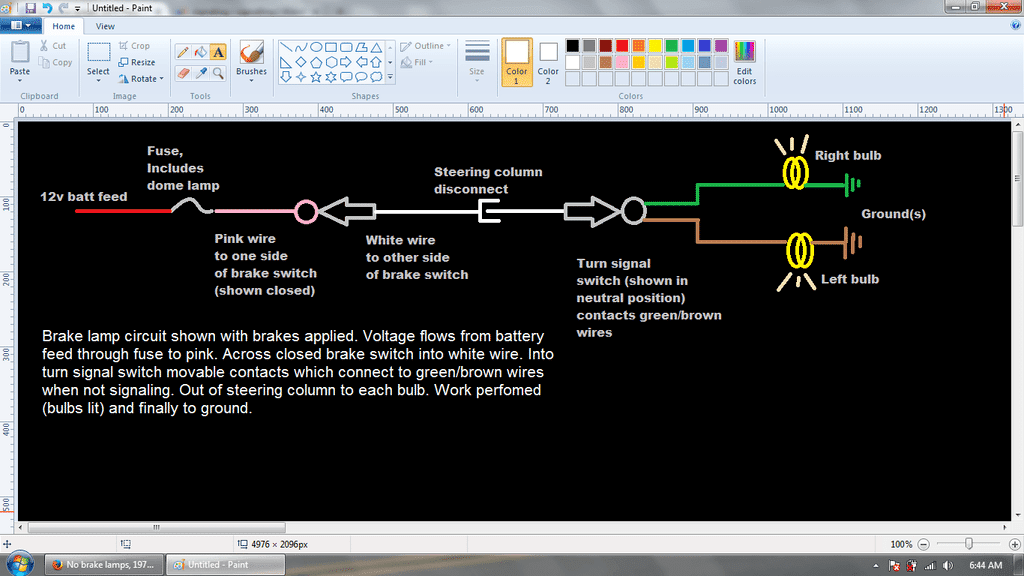Select the Color picker eyedropper
The width and height of the screenshot is (1024, 576).
click(x=201, y=73)
